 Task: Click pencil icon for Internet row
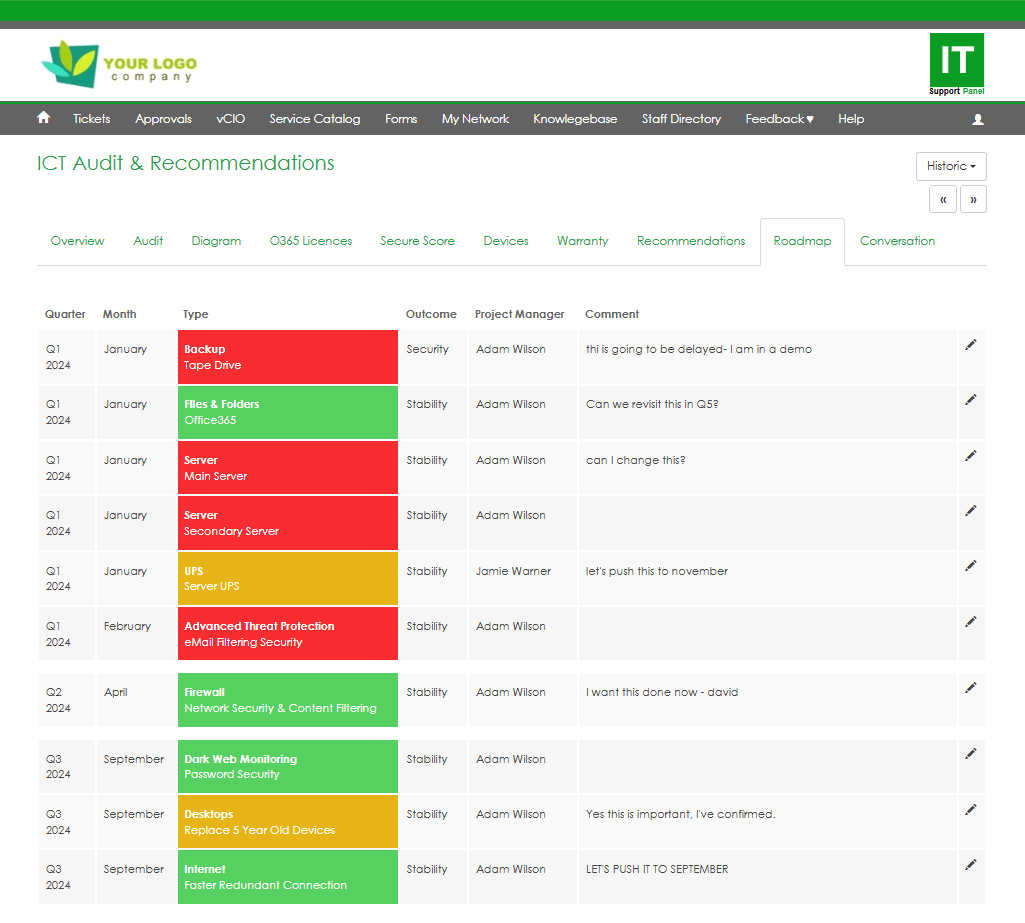[x=970, y=865]
